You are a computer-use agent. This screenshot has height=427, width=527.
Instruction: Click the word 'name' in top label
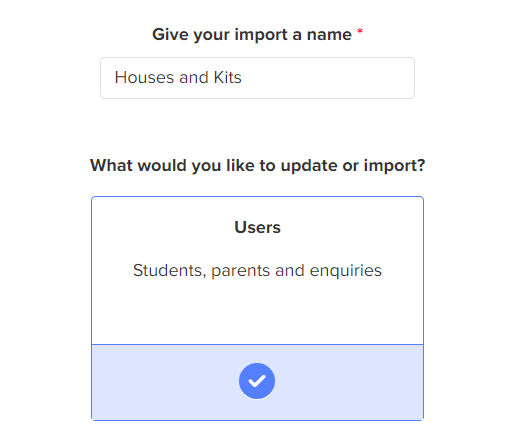(x=329, y=35)
